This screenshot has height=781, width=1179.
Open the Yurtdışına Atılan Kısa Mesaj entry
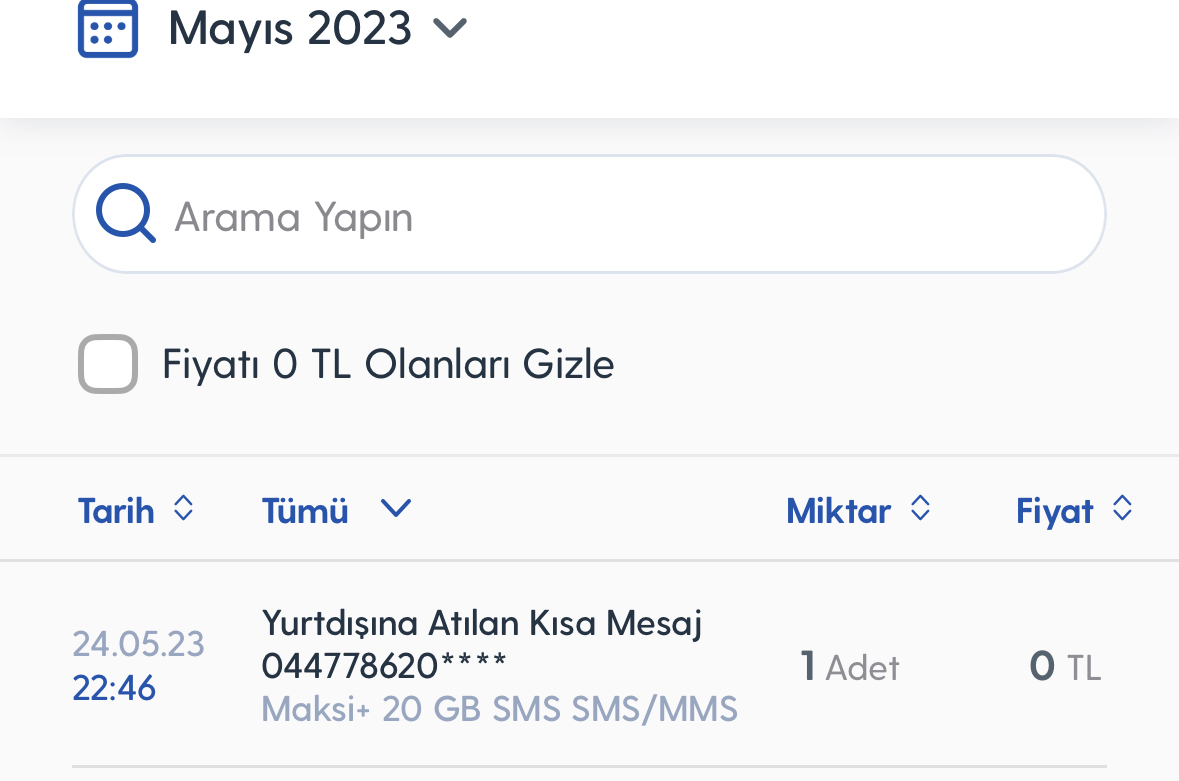tap(481, 623)
